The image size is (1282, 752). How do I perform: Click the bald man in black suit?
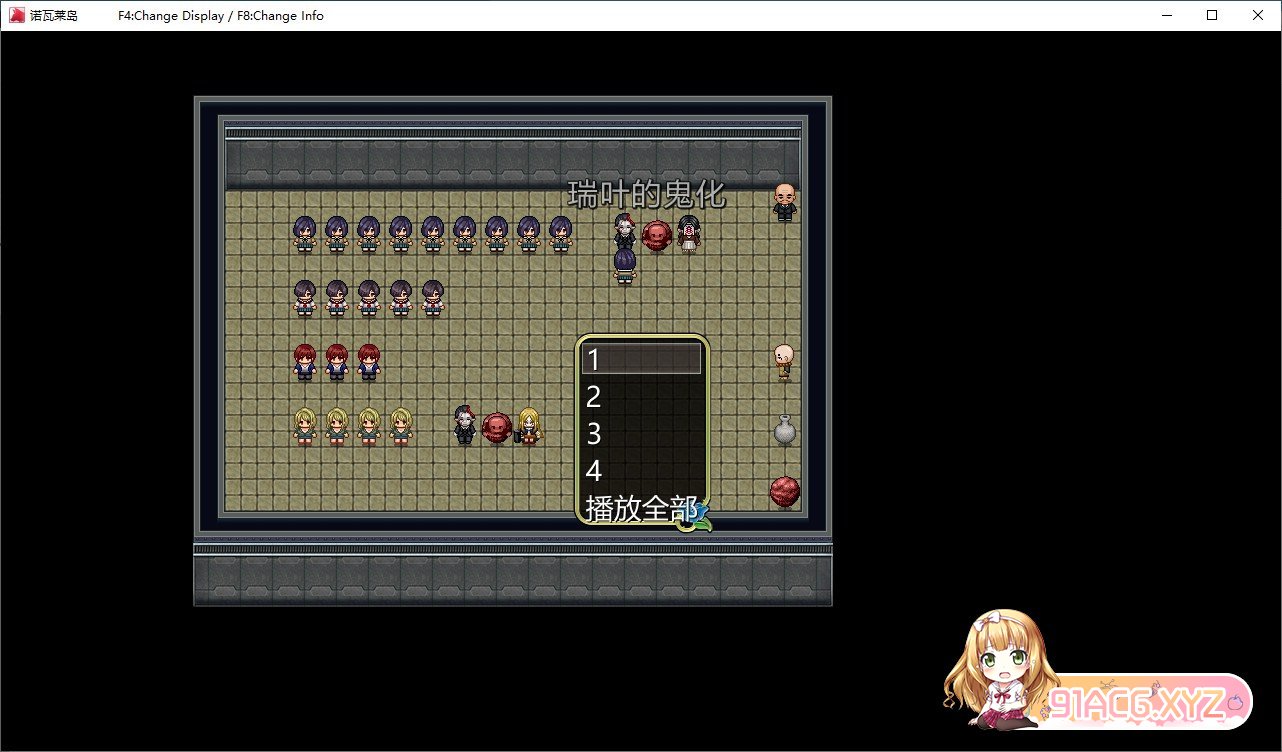(x=785, y=202)
